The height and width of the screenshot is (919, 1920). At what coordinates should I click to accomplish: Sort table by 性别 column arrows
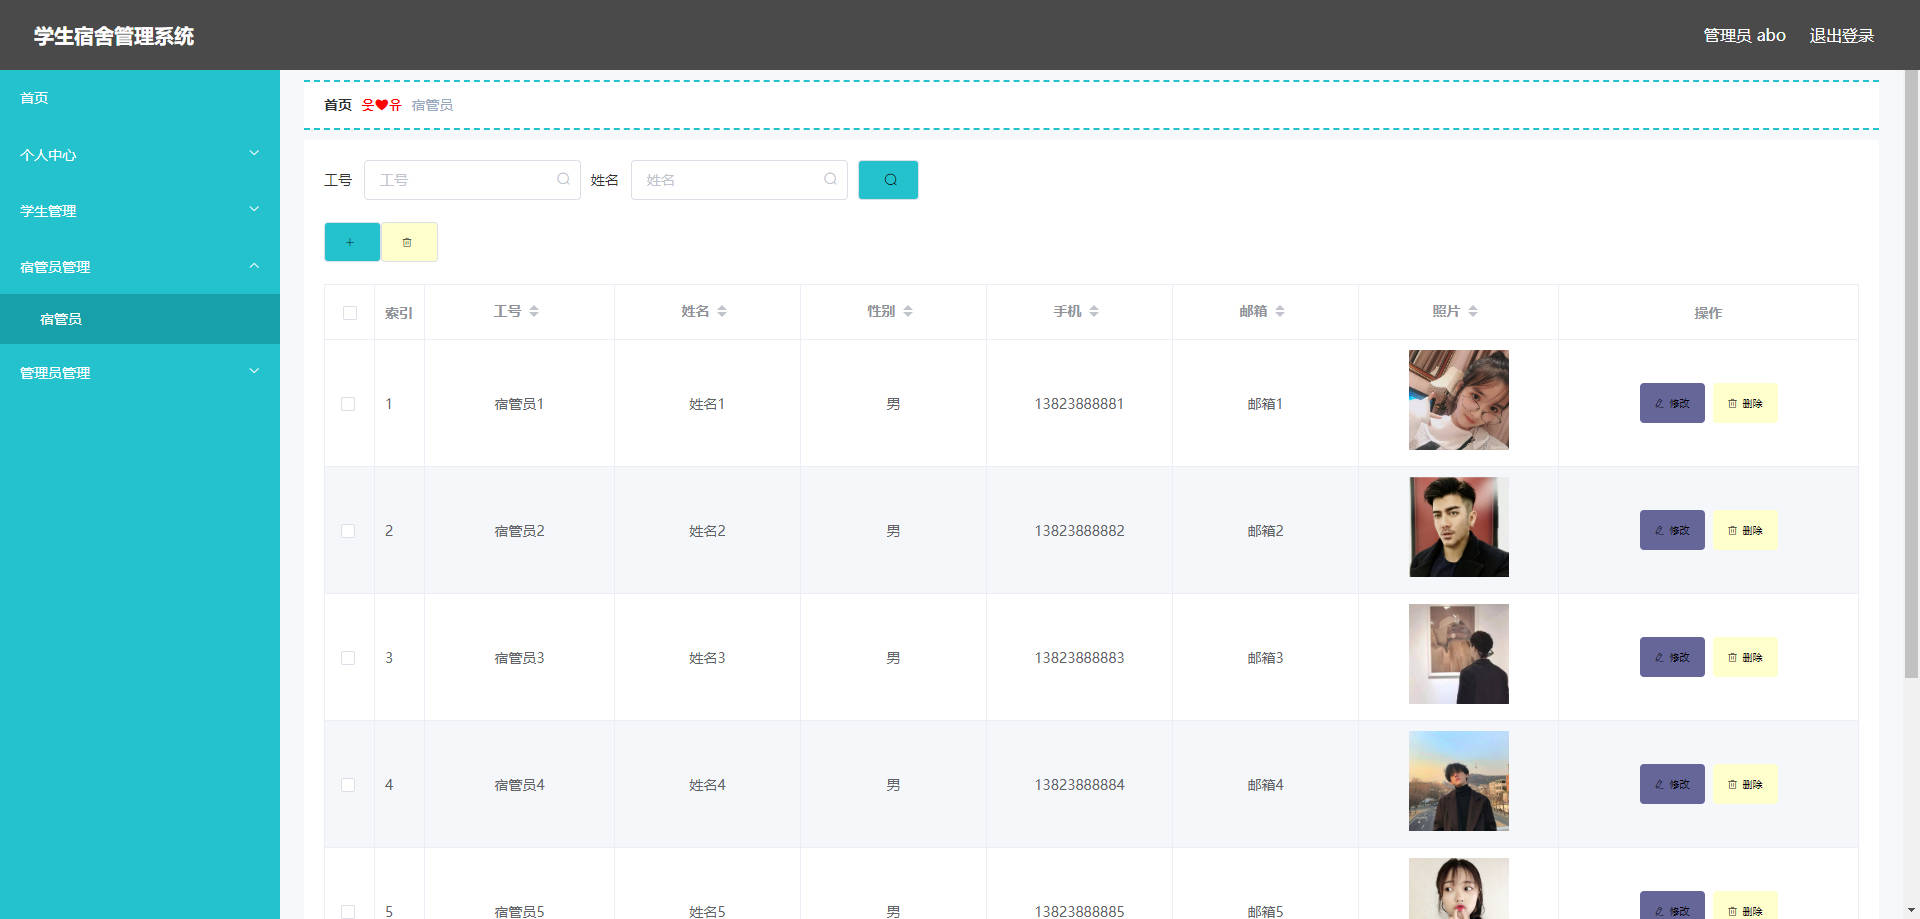(x=908, y=311)
